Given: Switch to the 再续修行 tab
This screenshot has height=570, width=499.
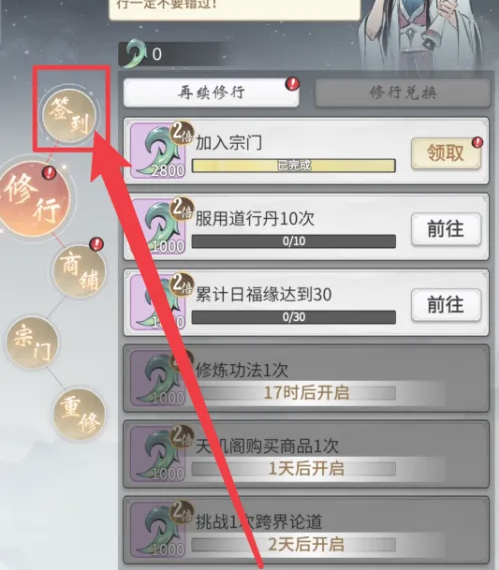Looking at the screenshot, I should (x=211, y=93).
